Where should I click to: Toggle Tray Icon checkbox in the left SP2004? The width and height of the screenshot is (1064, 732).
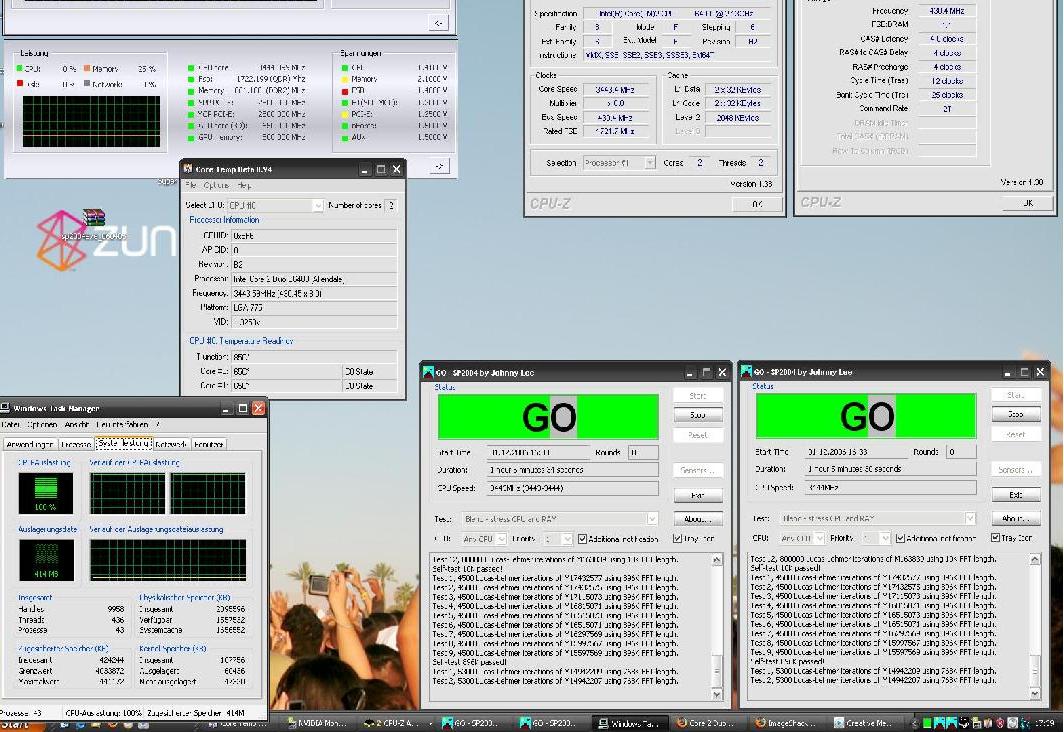tap(677, 539)
